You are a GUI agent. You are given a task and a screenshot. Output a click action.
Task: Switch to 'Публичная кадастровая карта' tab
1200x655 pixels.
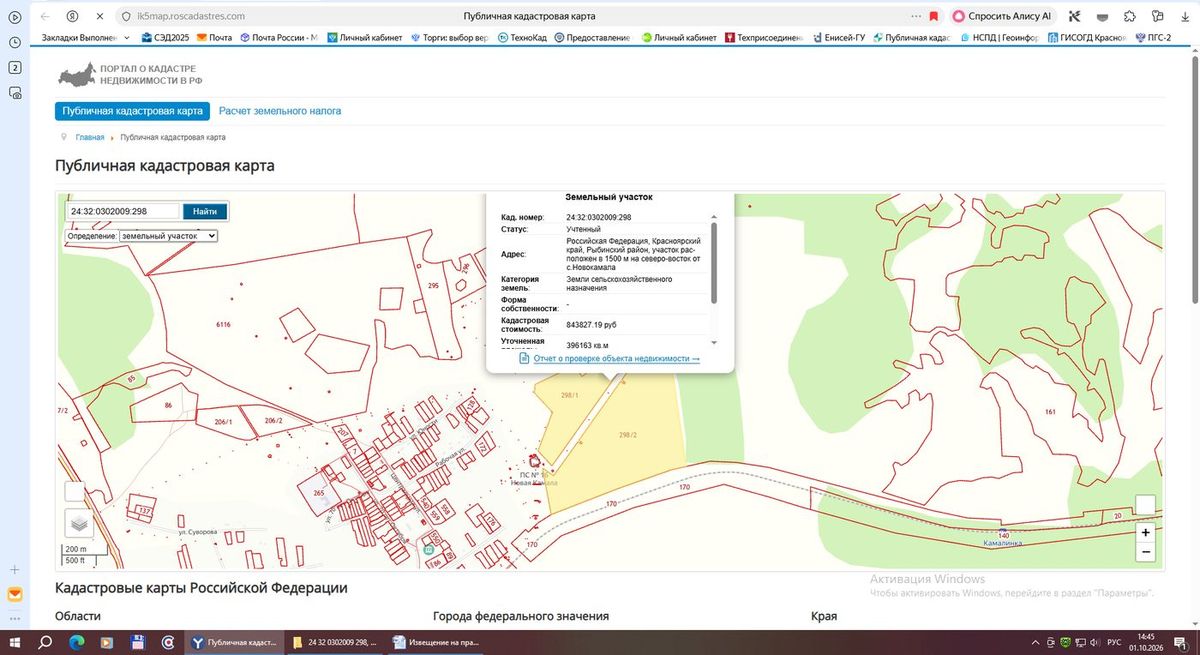tap(132, 111)
